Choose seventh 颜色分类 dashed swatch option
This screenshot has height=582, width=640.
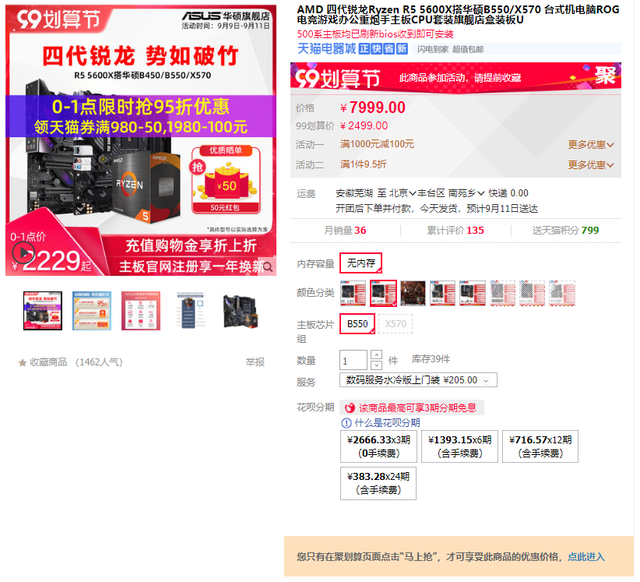coord(532,293)
